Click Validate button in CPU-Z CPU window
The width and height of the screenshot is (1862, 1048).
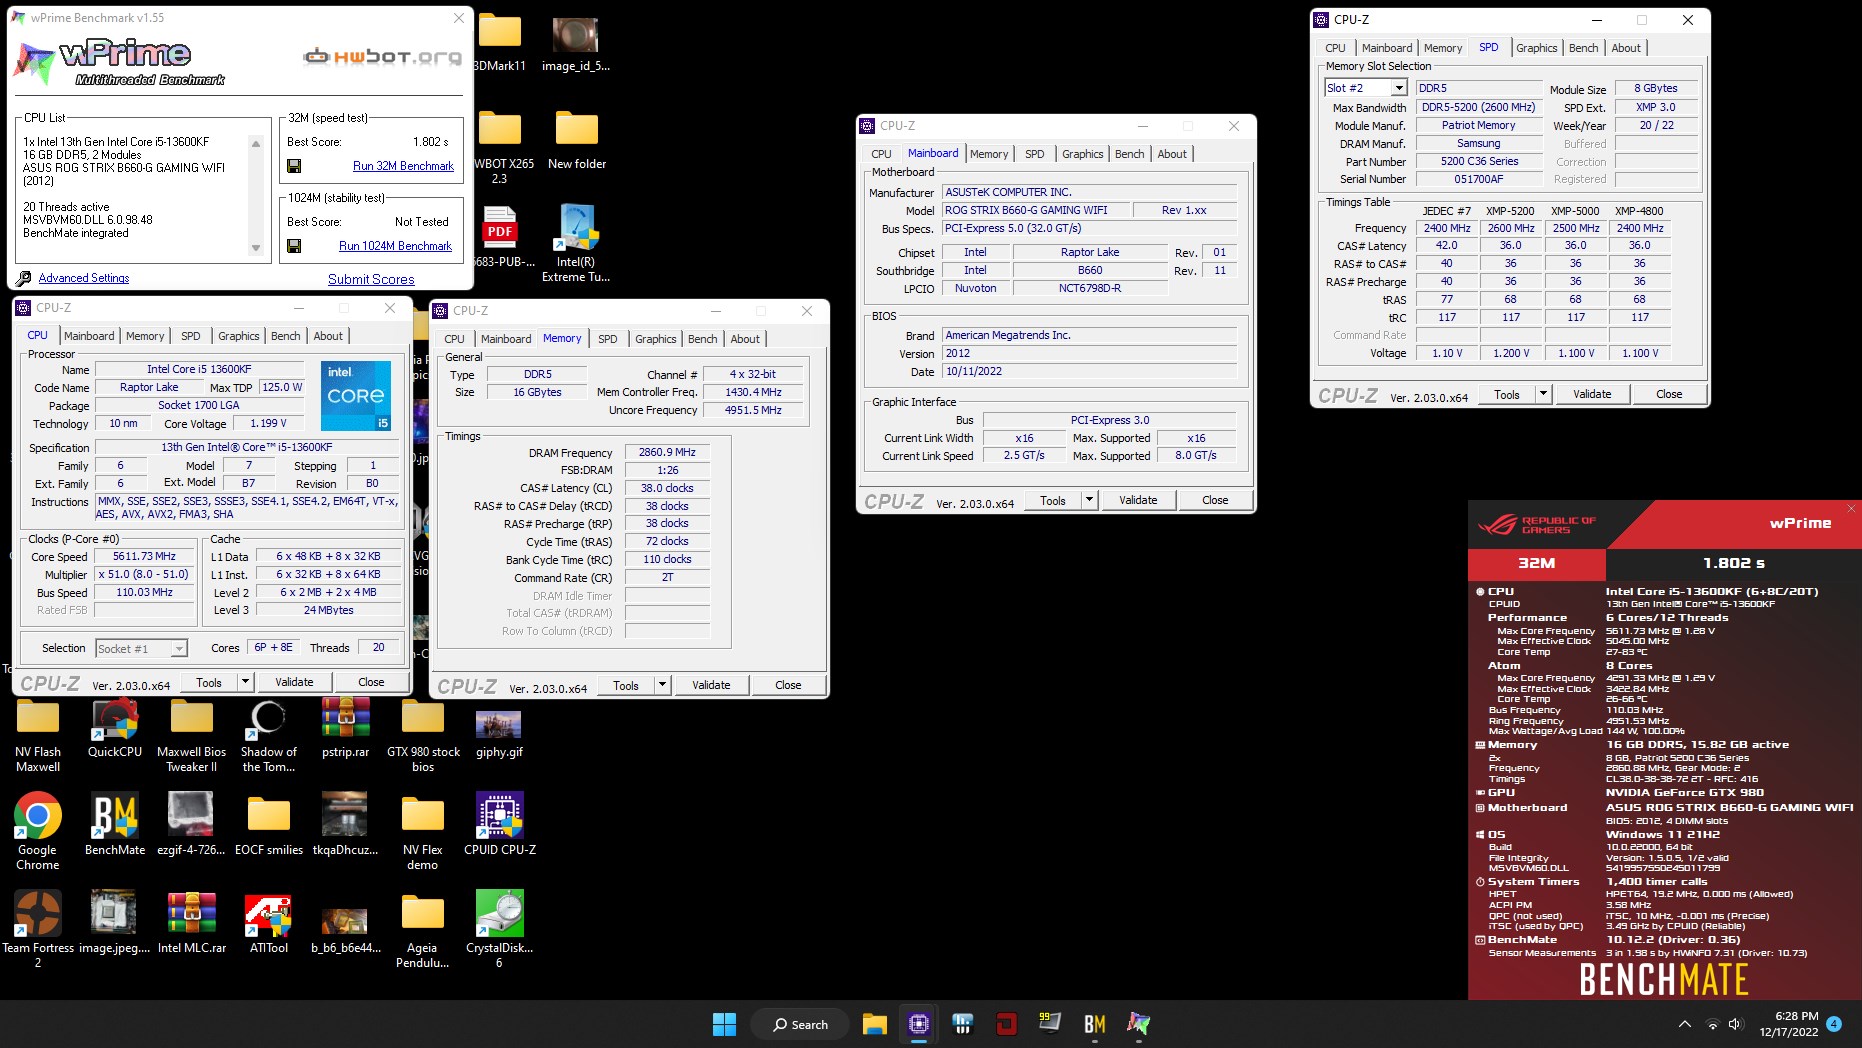[x=294, y=682]
